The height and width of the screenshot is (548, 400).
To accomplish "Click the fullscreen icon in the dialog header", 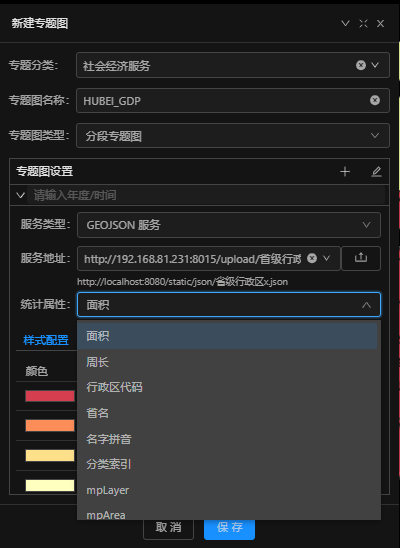I will 363,23.
